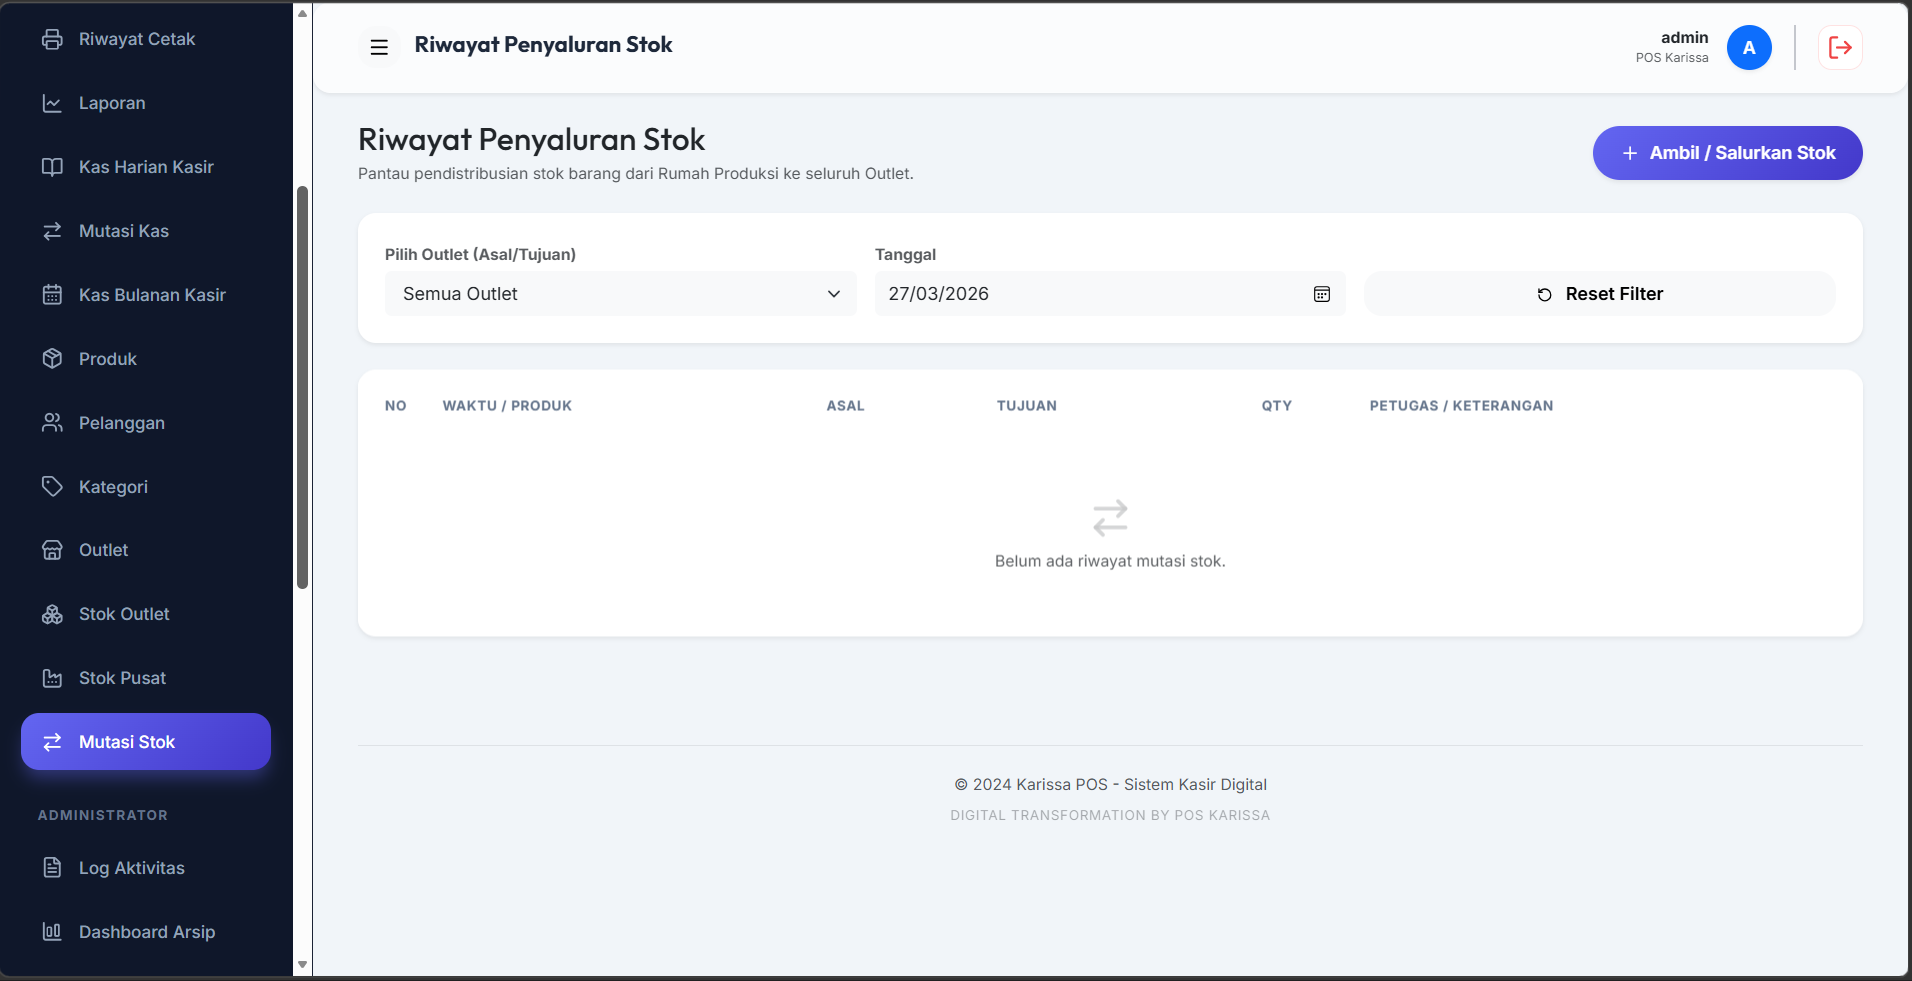
Task: Click the PETUGAS / KETERANGAN column header
Action: pyautogui.click(x=1461, y=406)
